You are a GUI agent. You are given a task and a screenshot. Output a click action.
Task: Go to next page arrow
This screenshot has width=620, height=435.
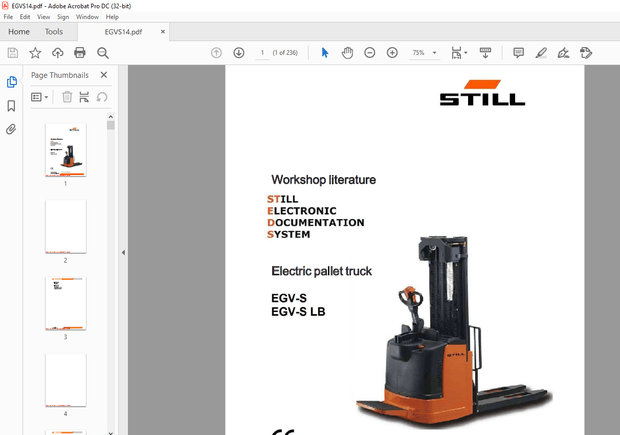pos(239,53)
